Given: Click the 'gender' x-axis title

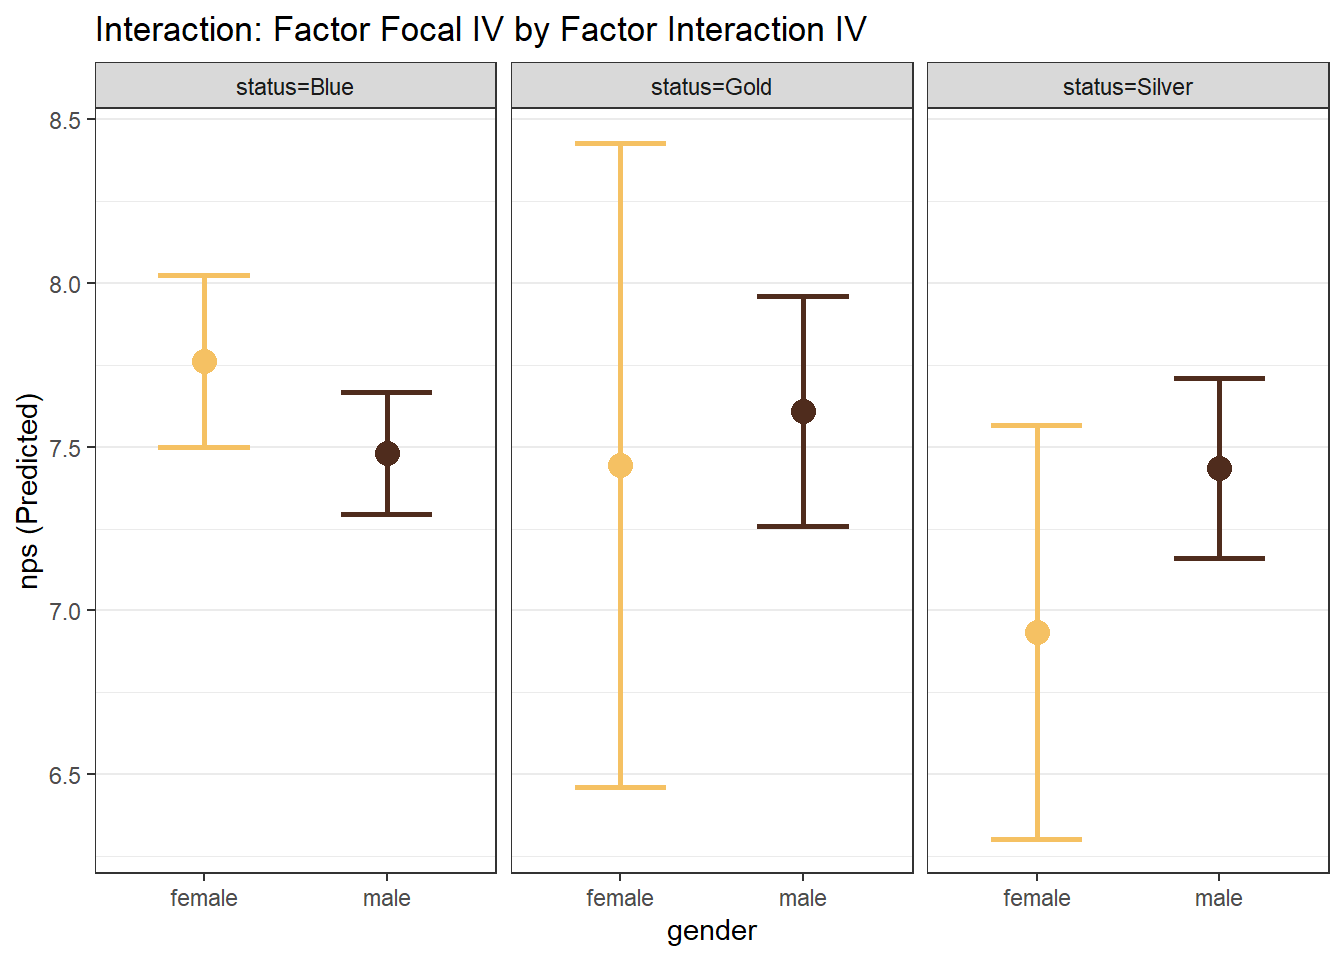Looking at the screenshot, I should pyautogui.click(x=711, y=931).
